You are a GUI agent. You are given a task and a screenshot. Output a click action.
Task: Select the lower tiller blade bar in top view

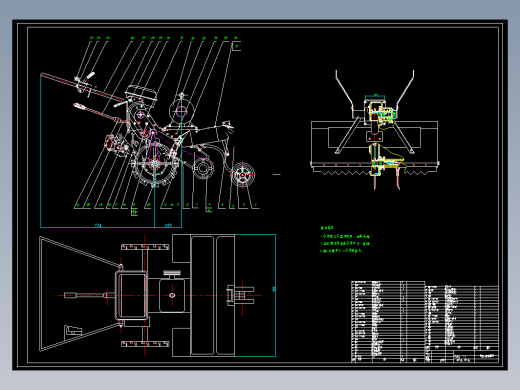[145, 344]
